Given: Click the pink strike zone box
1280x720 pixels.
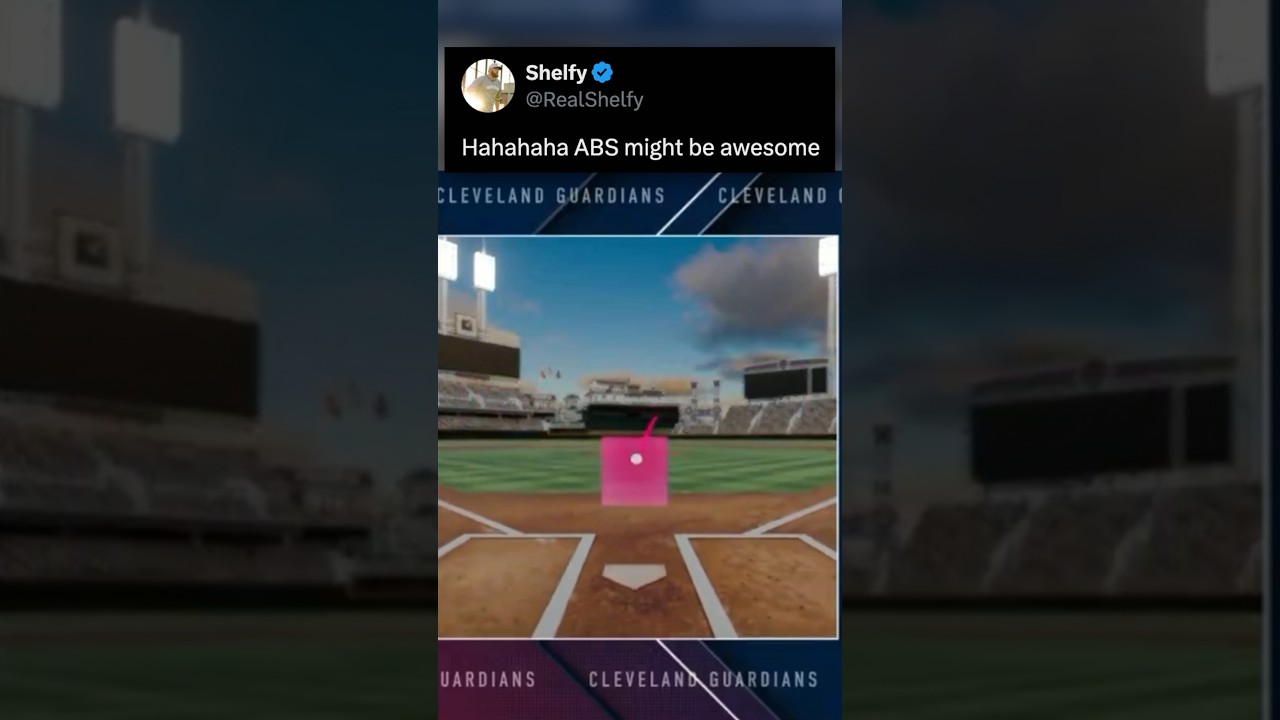Looking at the screenshot, I should tap(634, 470).
